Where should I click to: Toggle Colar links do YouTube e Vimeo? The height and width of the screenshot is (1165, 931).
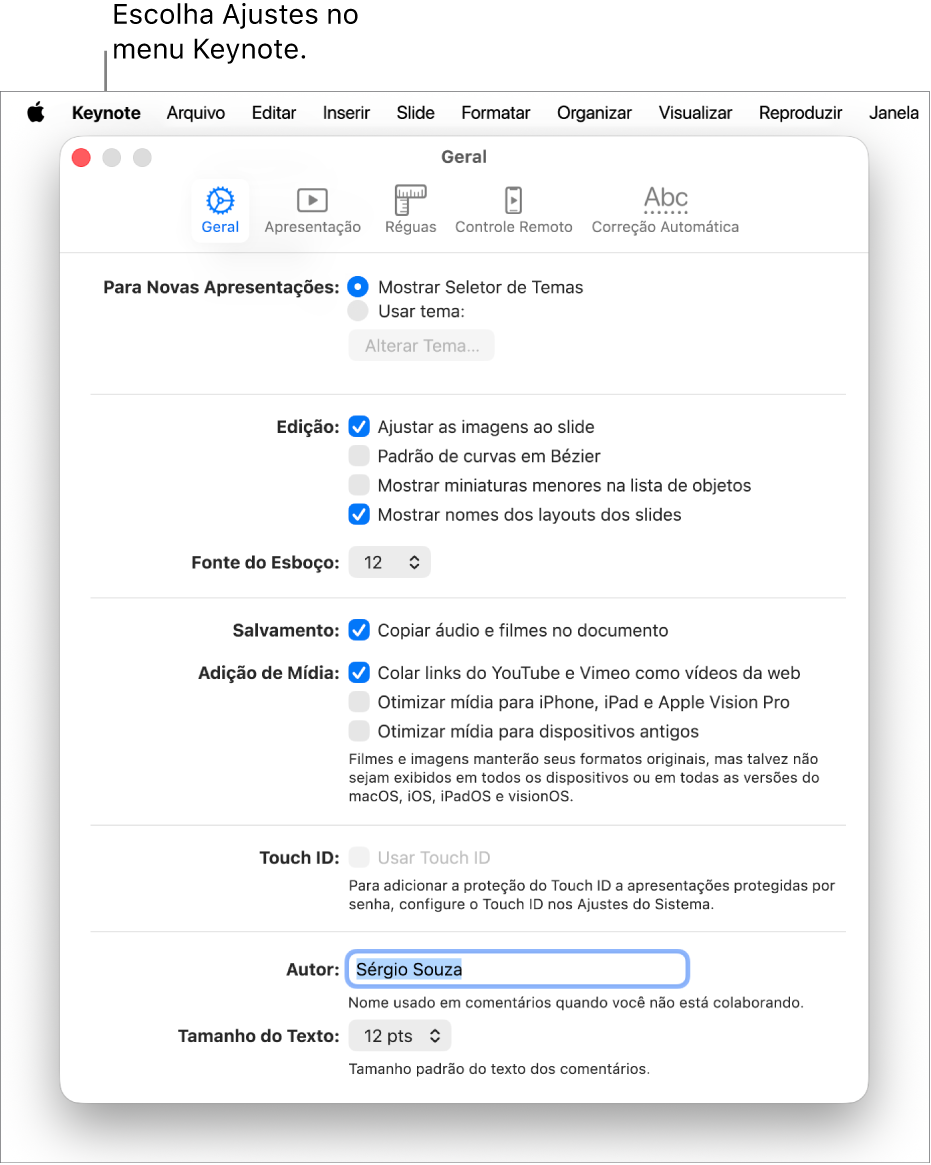click(359, 672)
